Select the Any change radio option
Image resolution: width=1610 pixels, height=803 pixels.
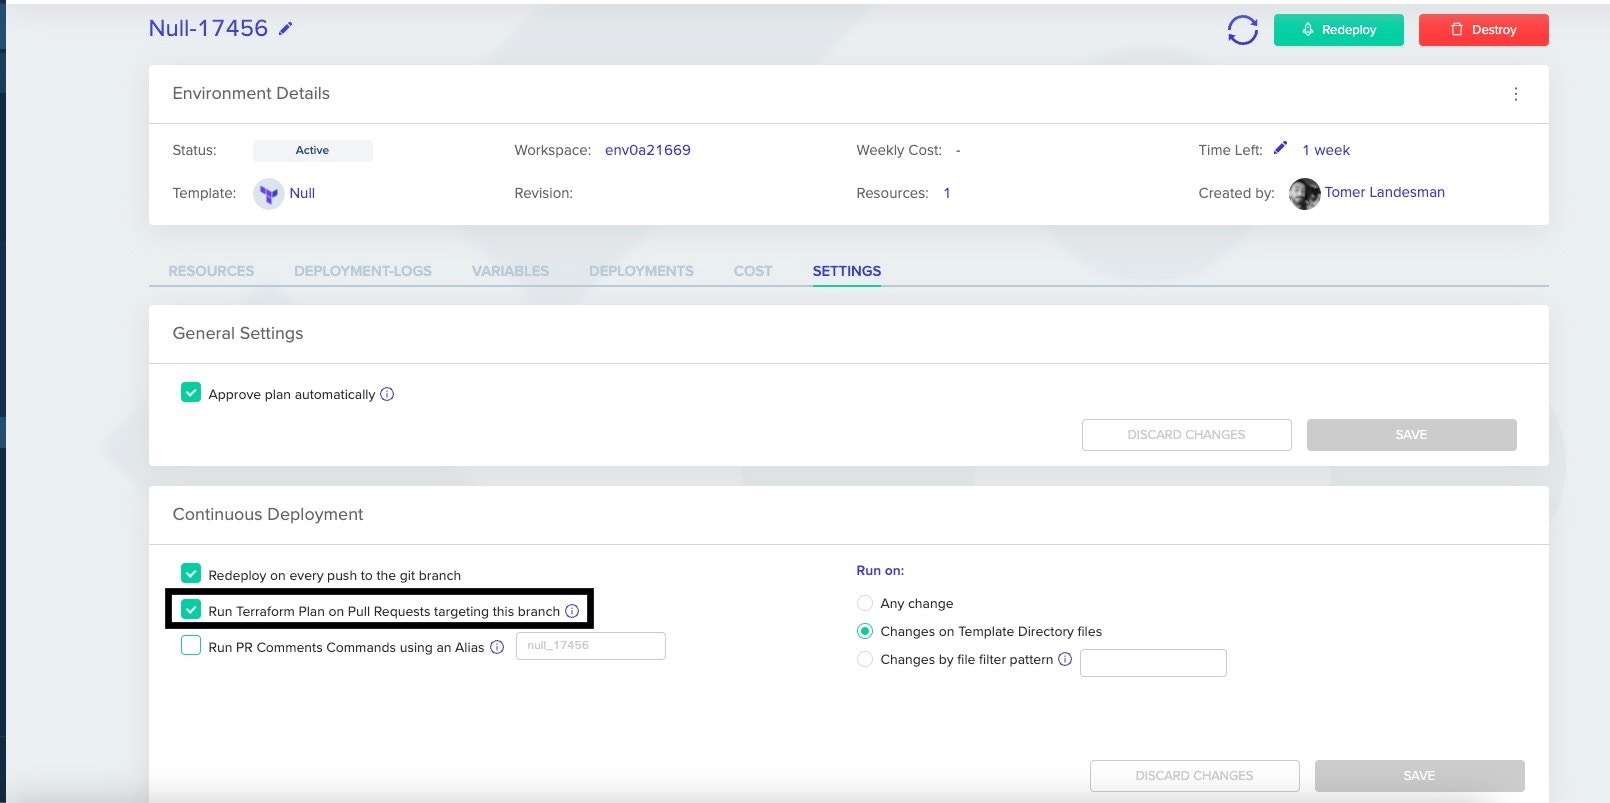tap(865, 603)
